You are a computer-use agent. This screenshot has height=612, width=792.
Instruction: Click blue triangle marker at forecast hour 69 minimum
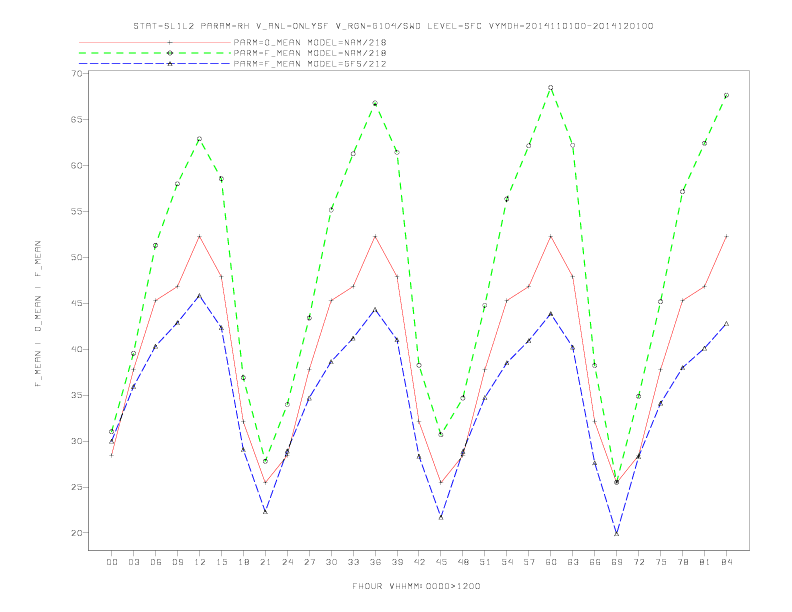coord(617,533)
